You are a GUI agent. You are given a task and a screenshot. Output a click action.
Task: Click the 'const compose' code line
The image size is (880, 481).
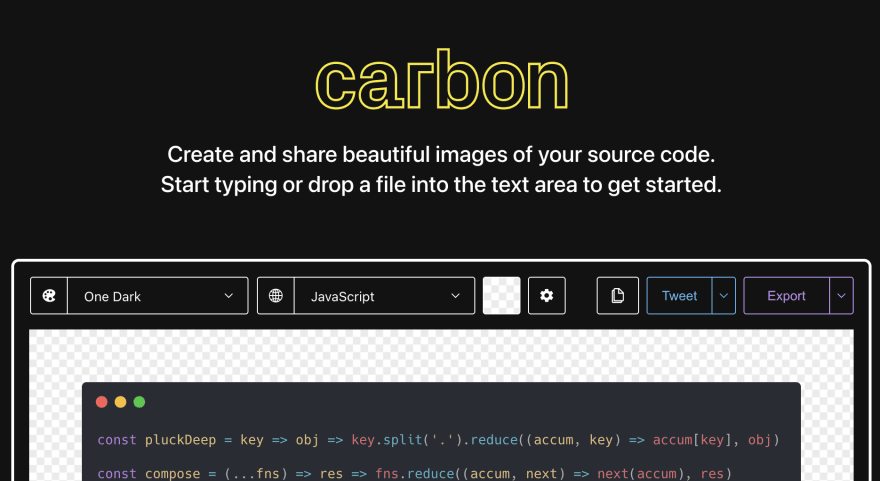click(x=415, y=474)
